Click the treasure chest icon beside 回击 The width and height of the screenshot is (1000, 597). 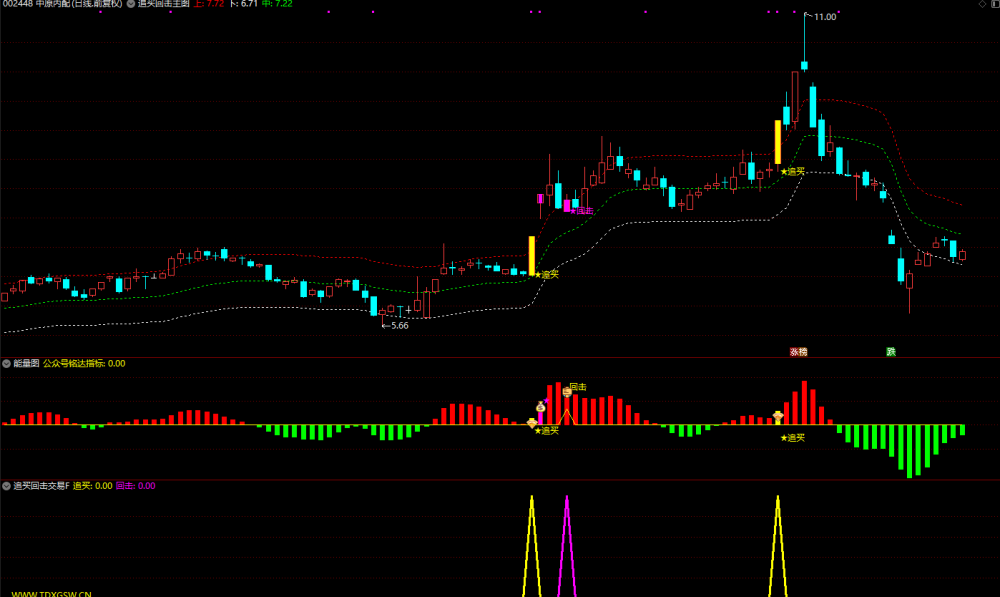point(567,393)
